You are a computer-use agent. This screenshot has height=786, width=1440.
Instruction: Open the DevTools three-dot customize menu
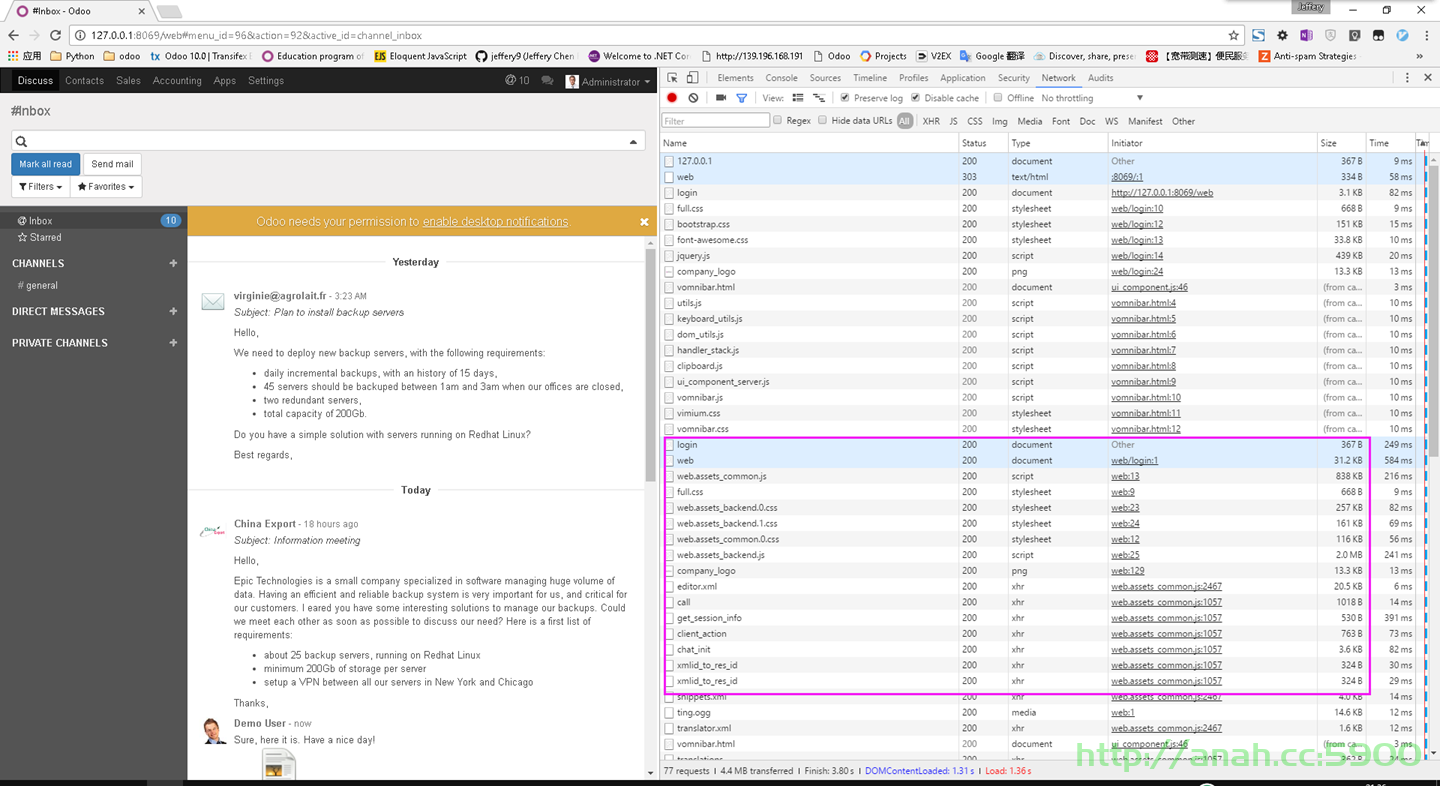pos(1408,78)
